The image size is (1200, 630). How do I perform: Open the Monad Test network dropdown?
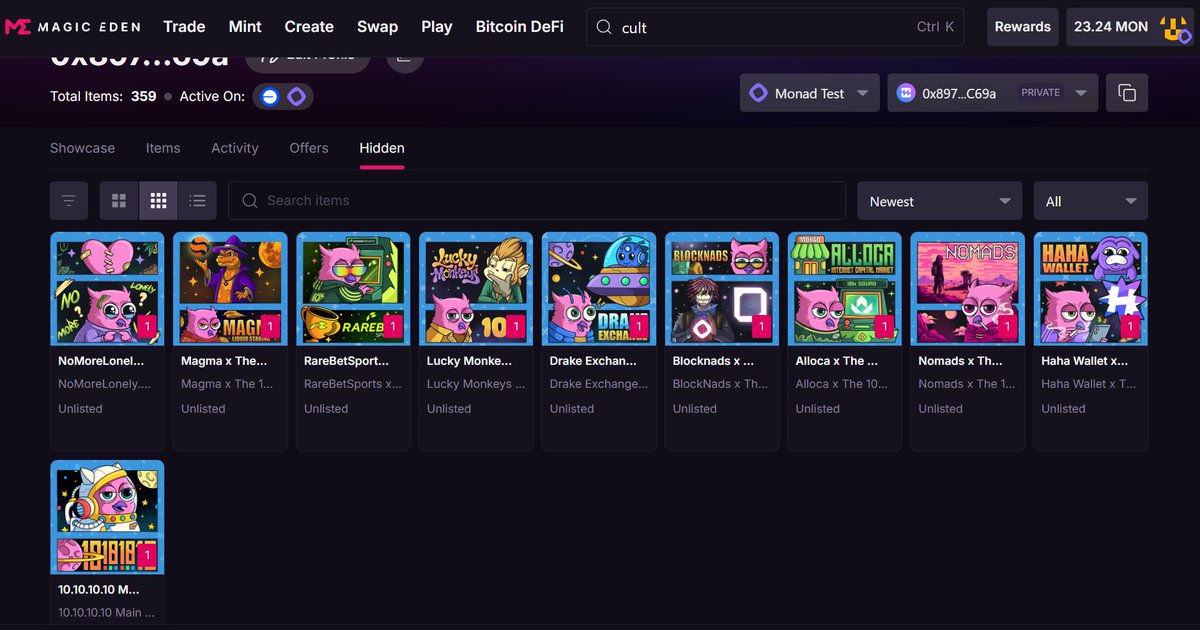(x=809, y=93)
